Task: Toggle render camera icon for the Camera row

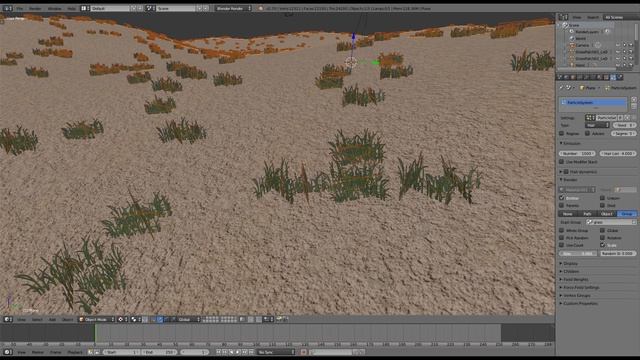Action: [631, 45]
